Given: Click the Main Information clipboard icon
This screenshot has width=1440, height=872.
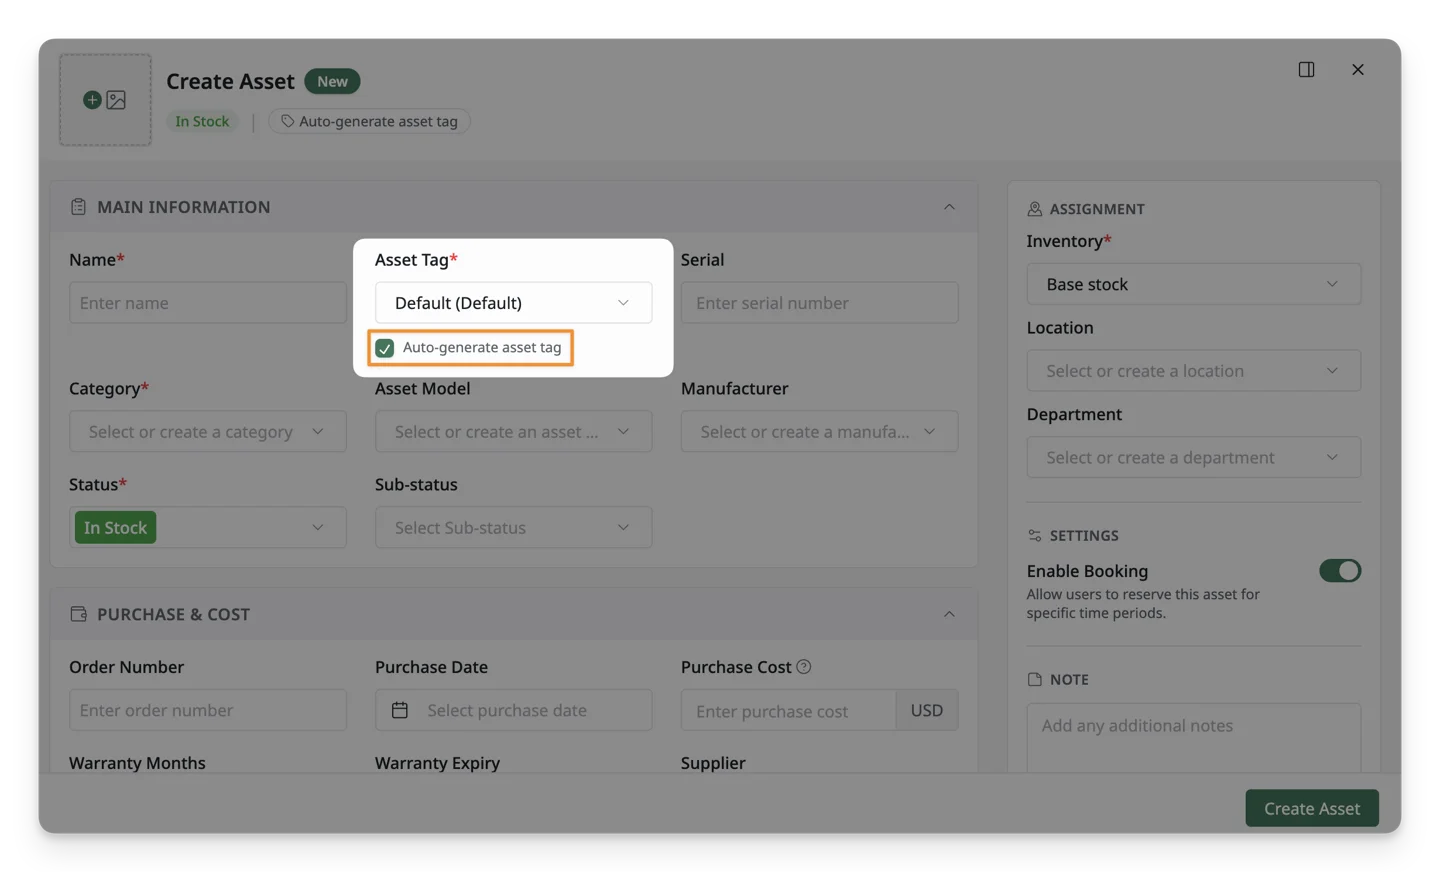Looking at the screenshot, I should pos(78,207).
